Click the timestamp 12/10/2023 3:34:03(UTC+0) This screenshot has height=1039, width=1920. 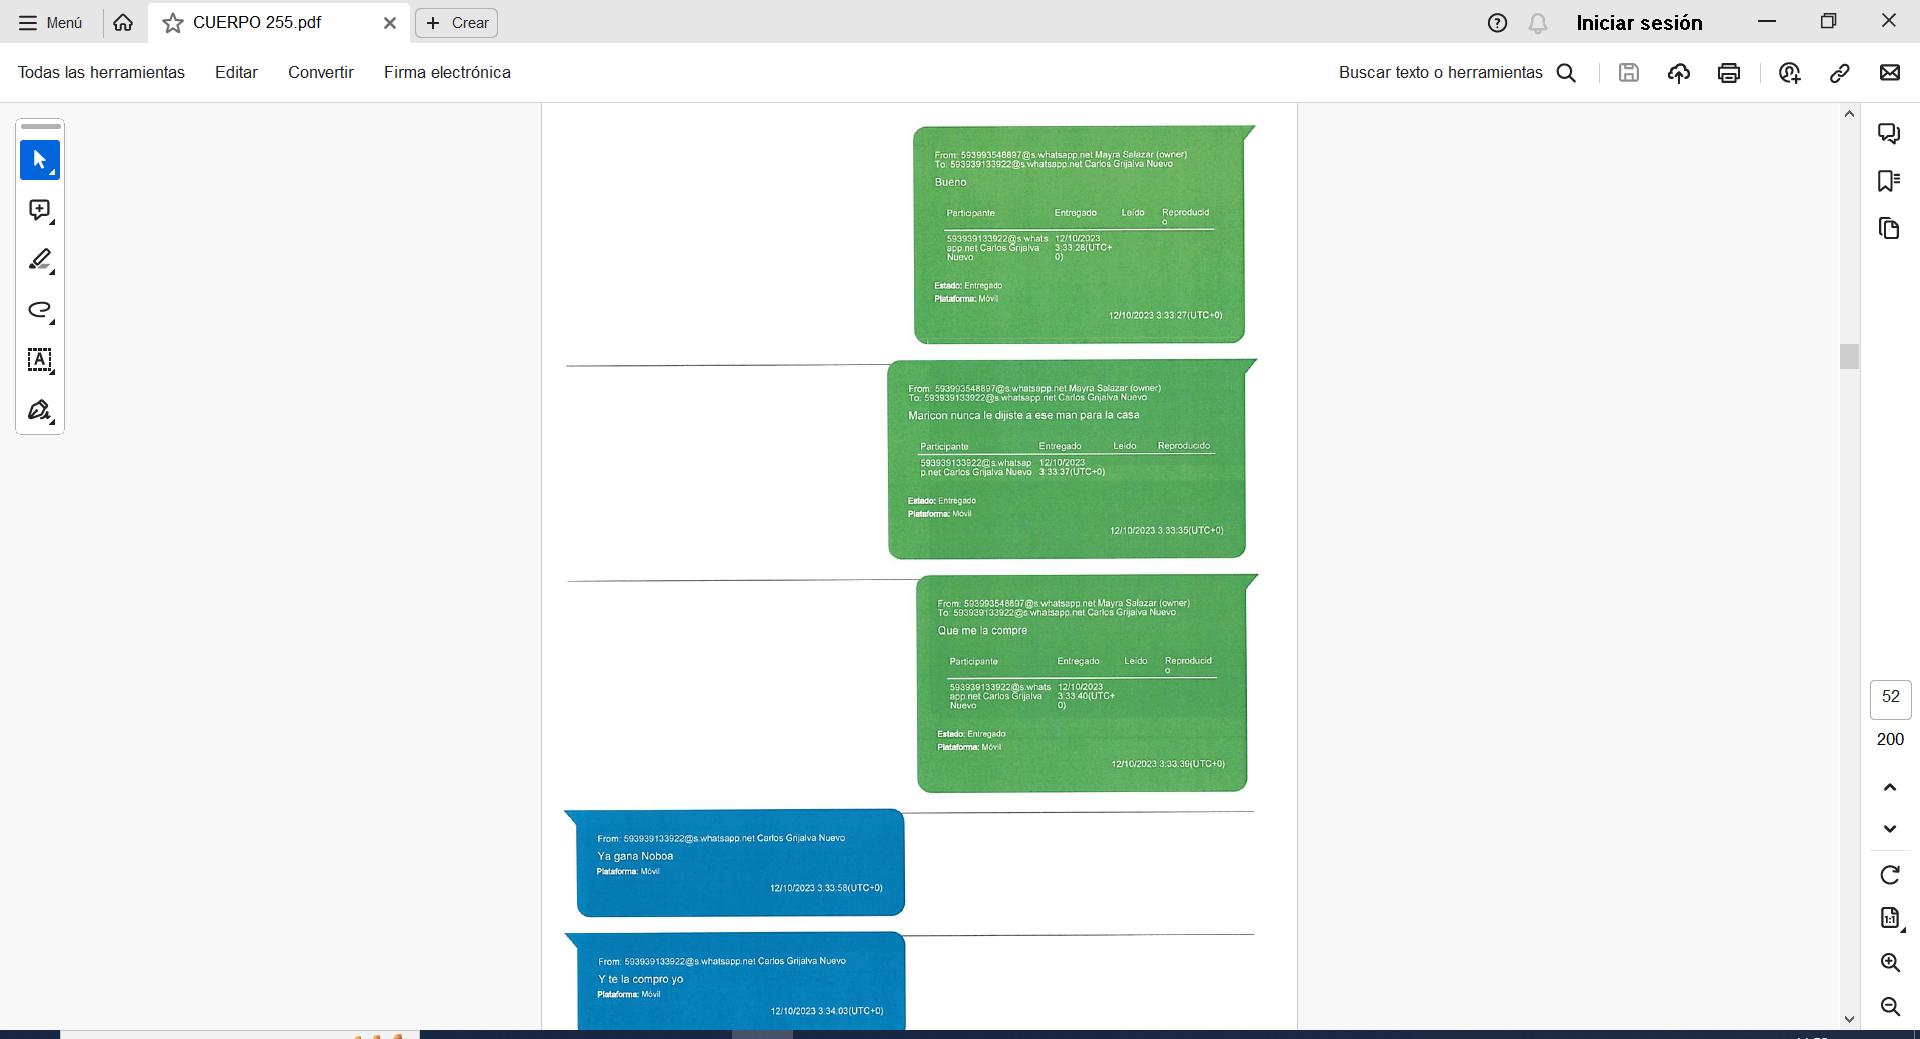[x=827, y=1011]
